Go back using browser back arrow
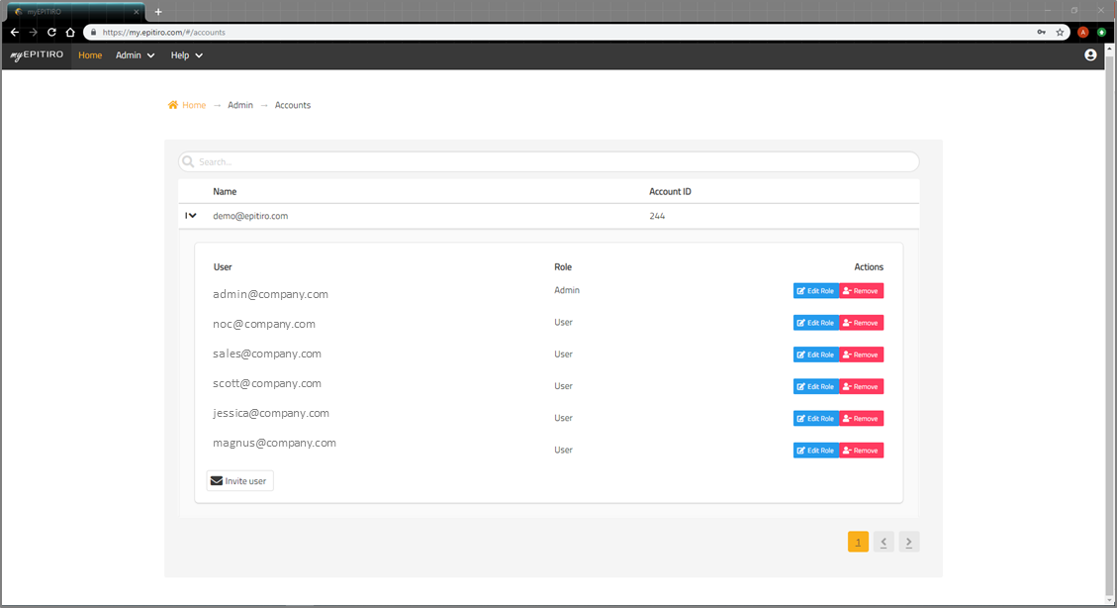The image size is (1117, 608). tap(14, 32)
